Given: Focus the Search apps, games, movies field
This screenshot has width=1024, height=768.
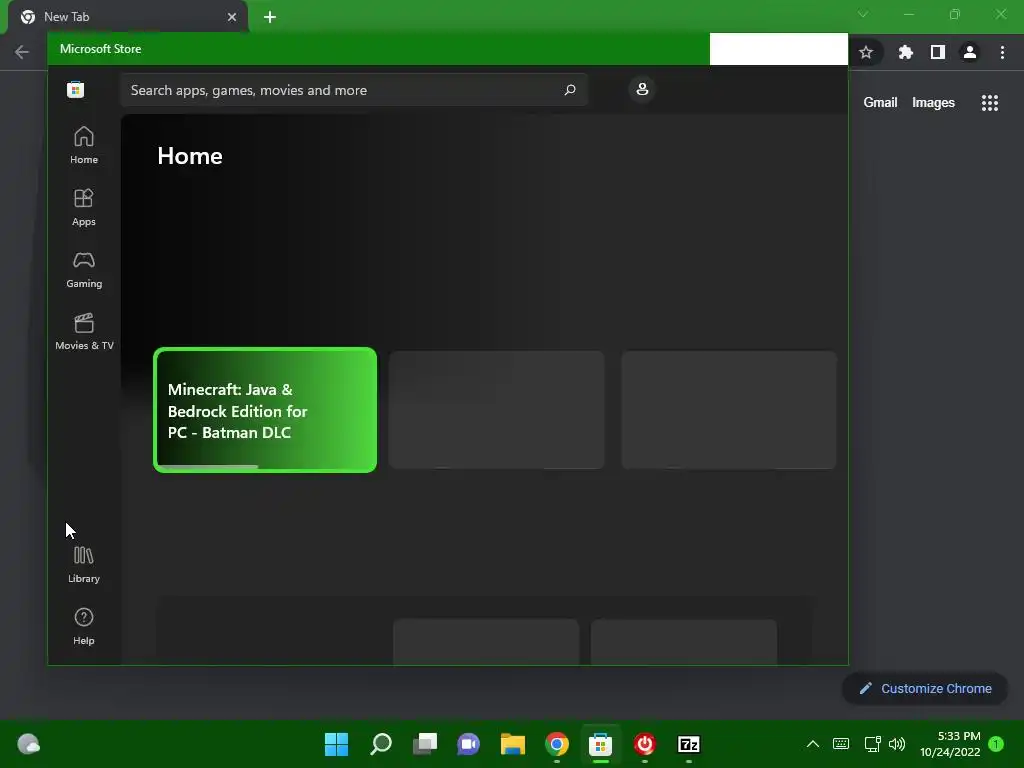Looking at the screenshot, I should point(354,90).
